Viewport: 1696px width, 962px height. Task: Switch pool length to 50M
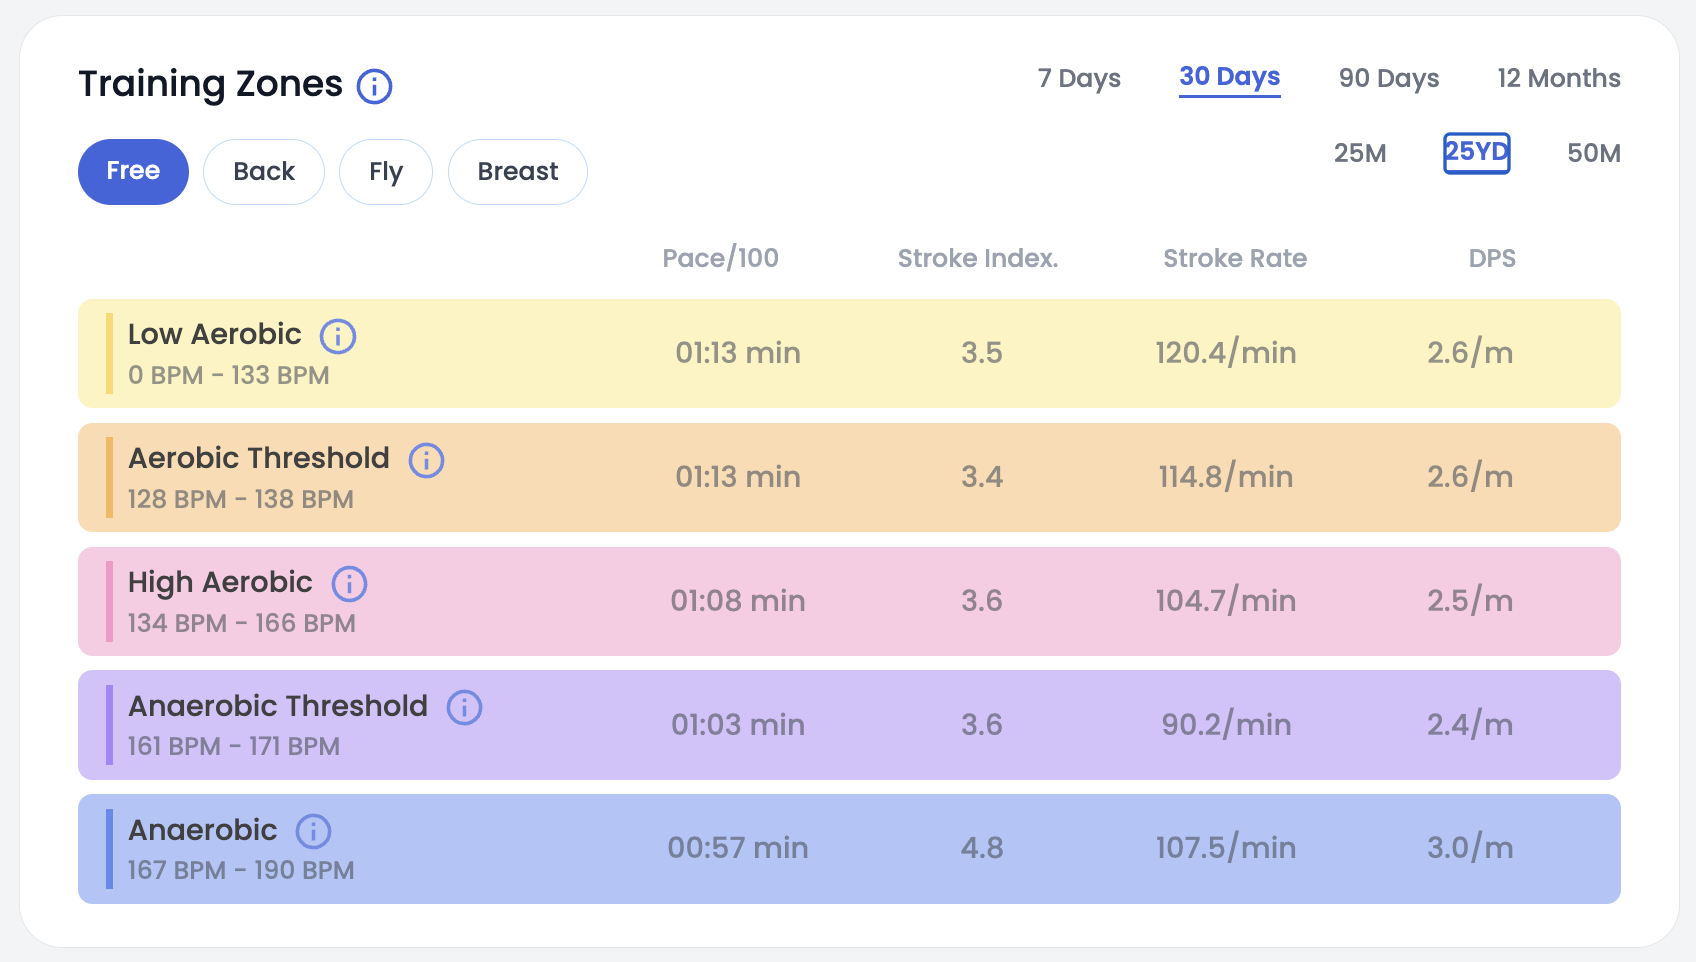(x=1594, y=153)
